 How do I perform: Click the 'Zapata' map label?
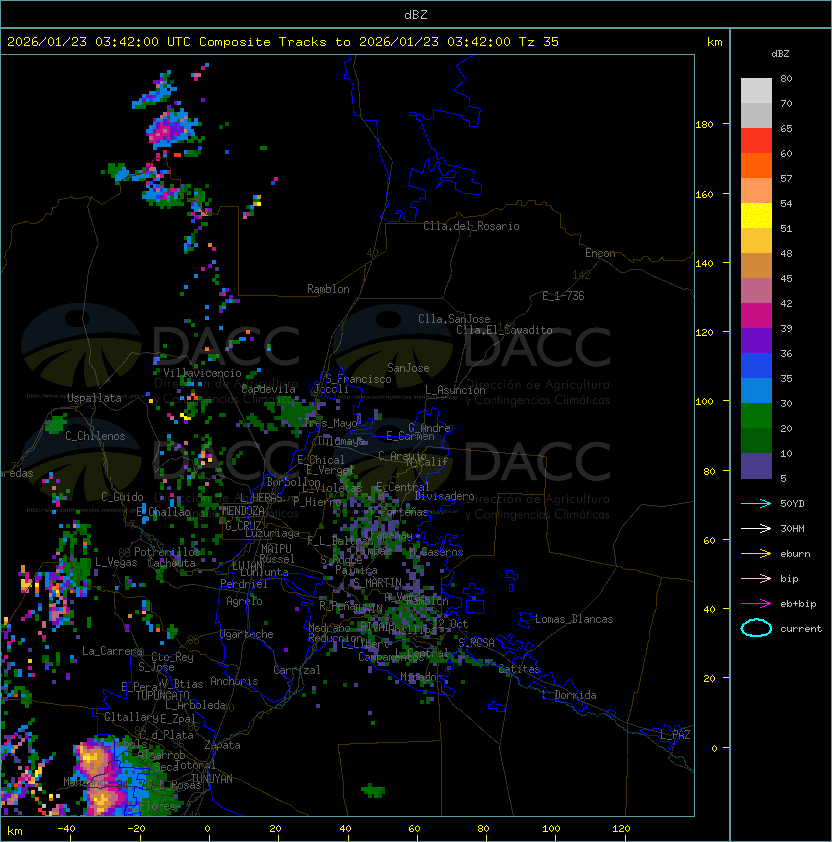pos(222,745)
